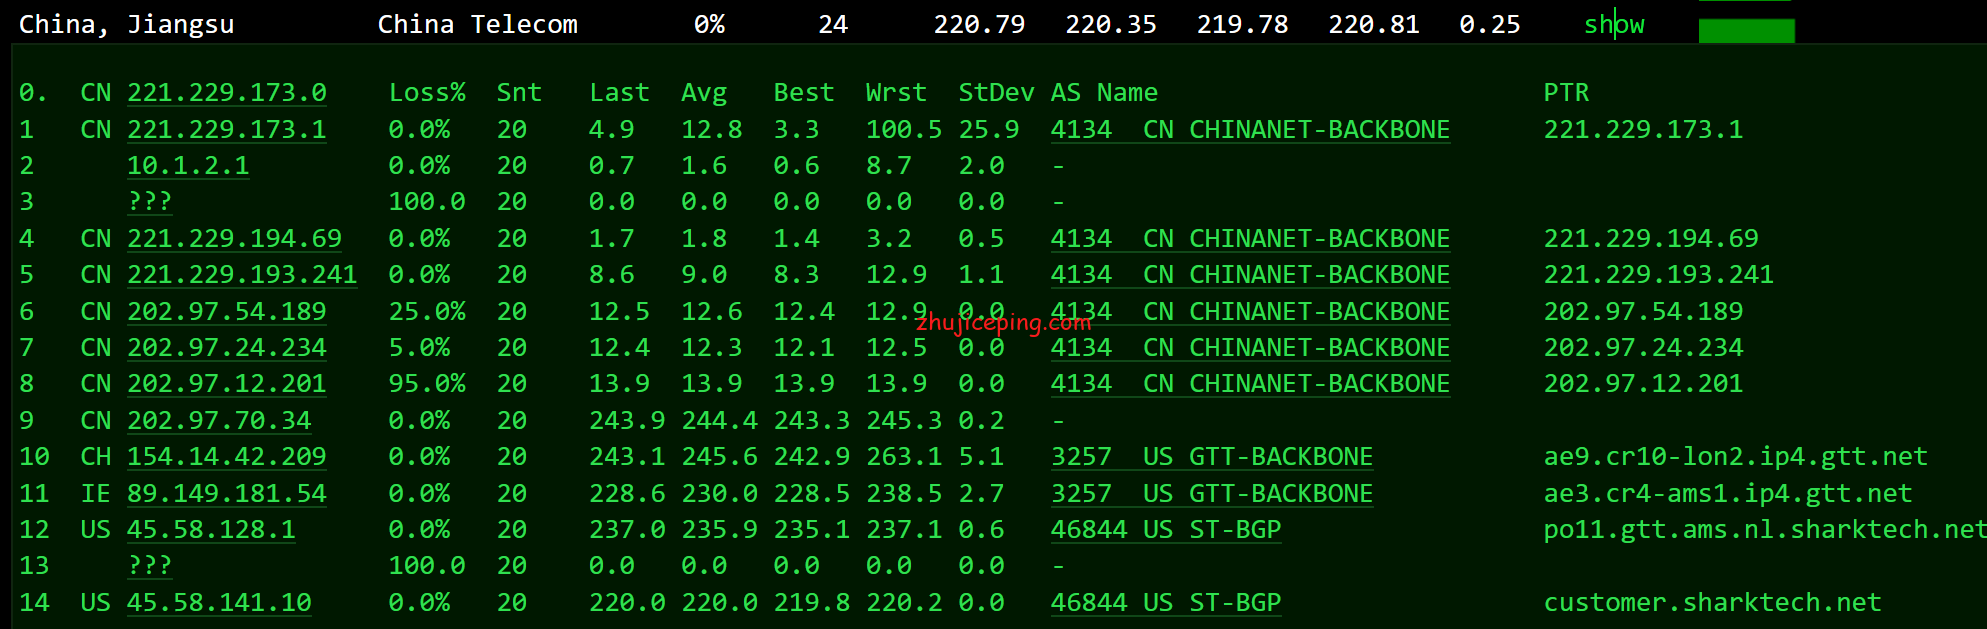Click the 202.97.24.234 hop address
Screen dimensions: 1987x629
pos(226,348)
